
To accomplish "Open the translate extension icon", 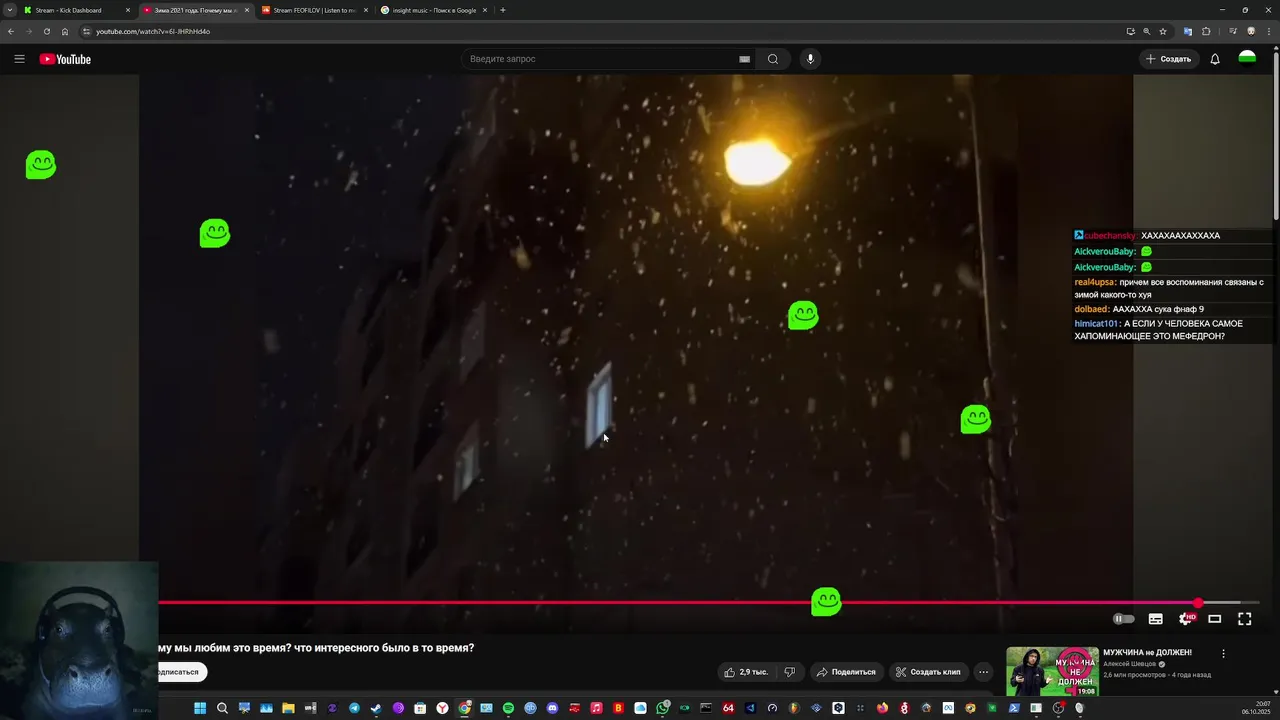I will [x=1188, y=31].
